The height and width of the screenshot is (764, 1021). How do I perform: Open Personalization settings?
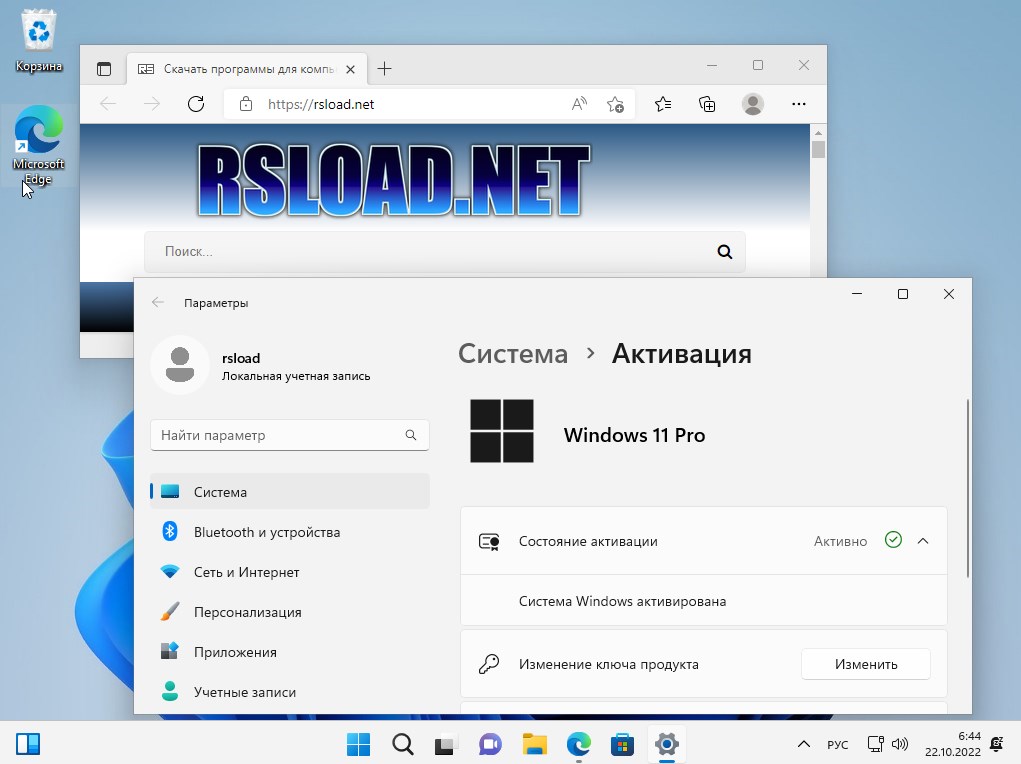tap(290, 612)
